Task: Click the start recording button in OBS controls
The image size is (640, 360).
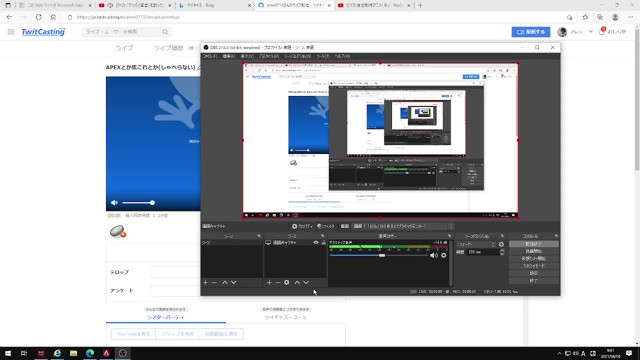Action: point(533,251)
